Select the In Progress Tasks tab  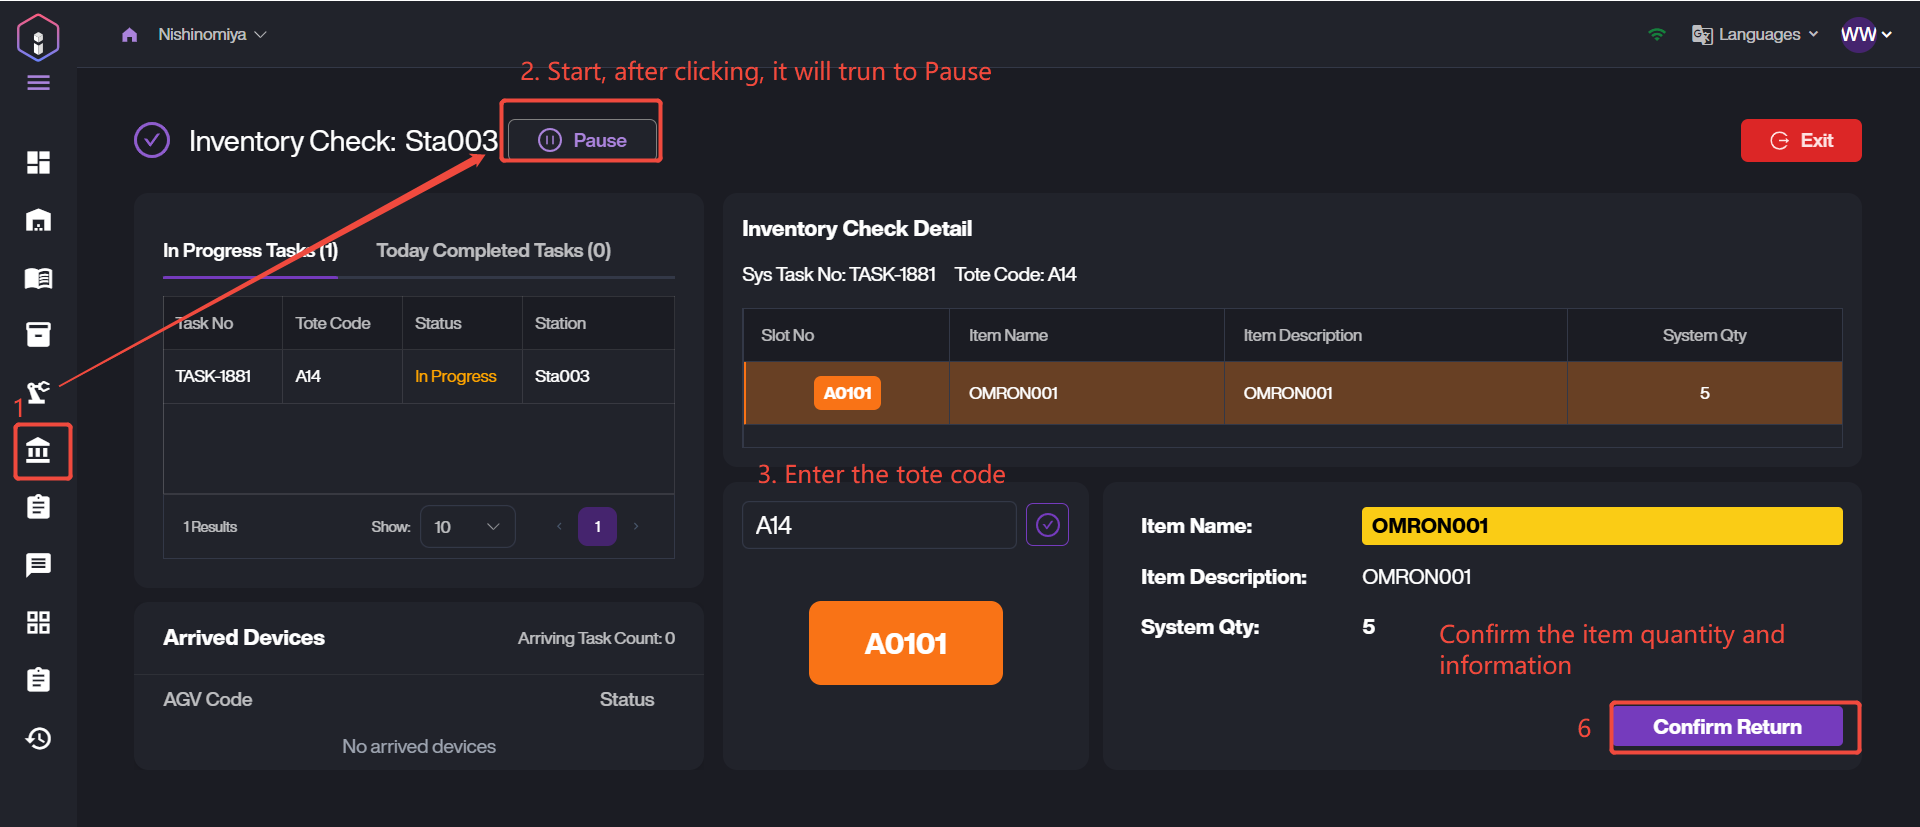click(x=250, y=250)
